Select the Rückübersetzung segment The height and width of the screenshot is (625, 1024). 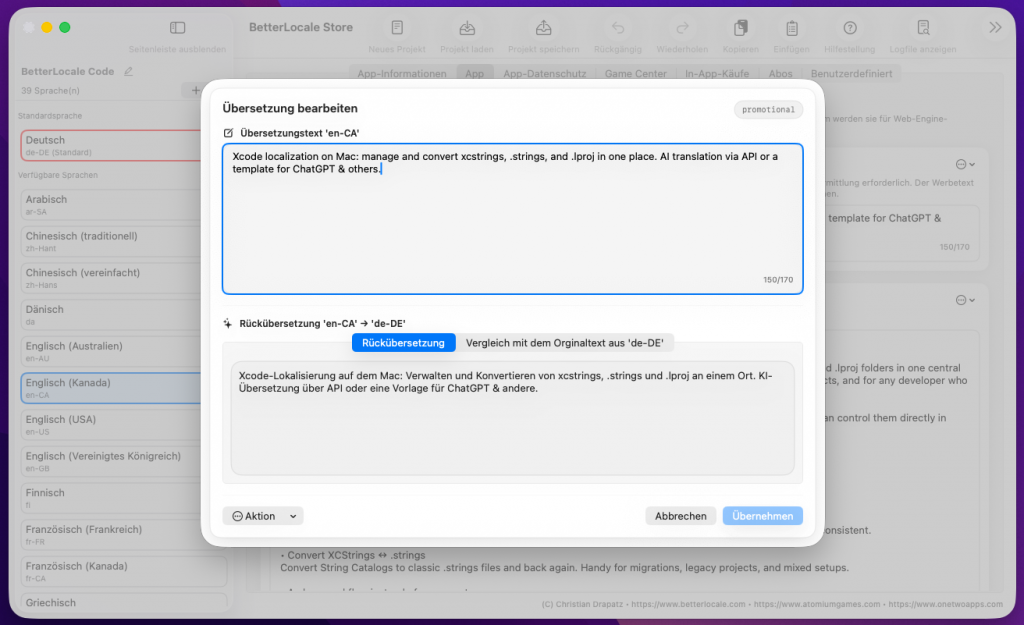coord(403,343)
